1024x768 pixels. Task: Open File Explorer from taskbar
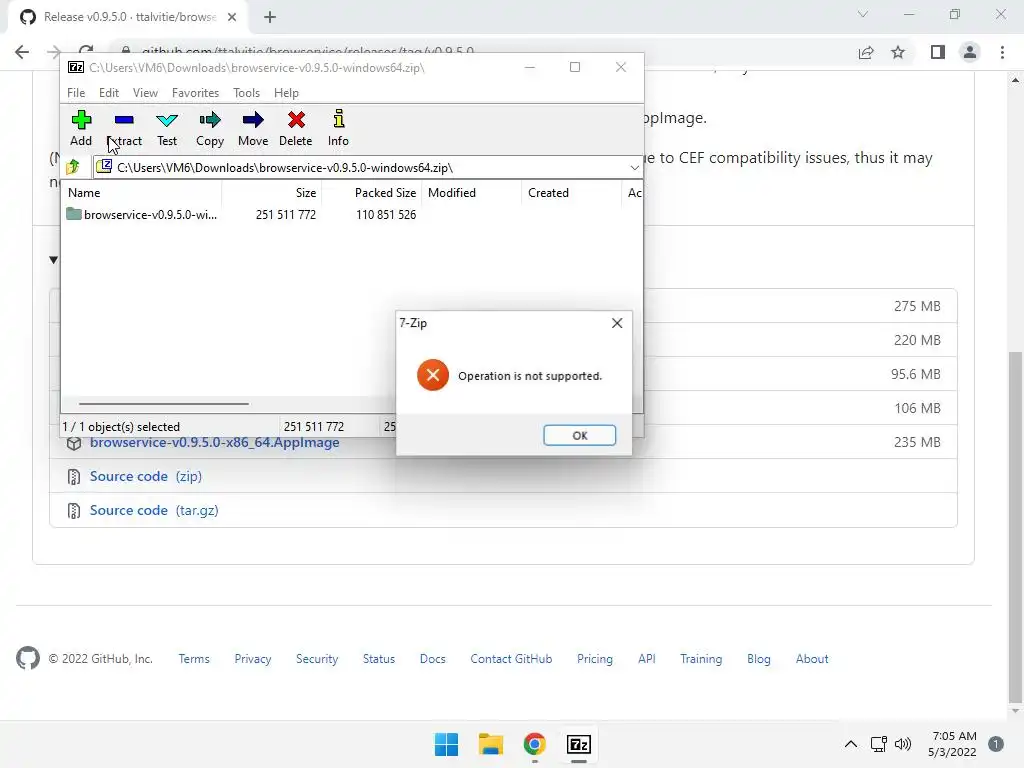tap(490, 744)
